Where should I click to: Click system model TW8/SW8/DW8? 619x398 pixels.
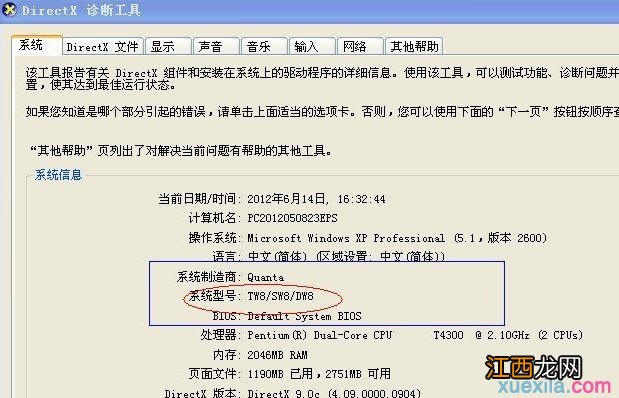280,296
